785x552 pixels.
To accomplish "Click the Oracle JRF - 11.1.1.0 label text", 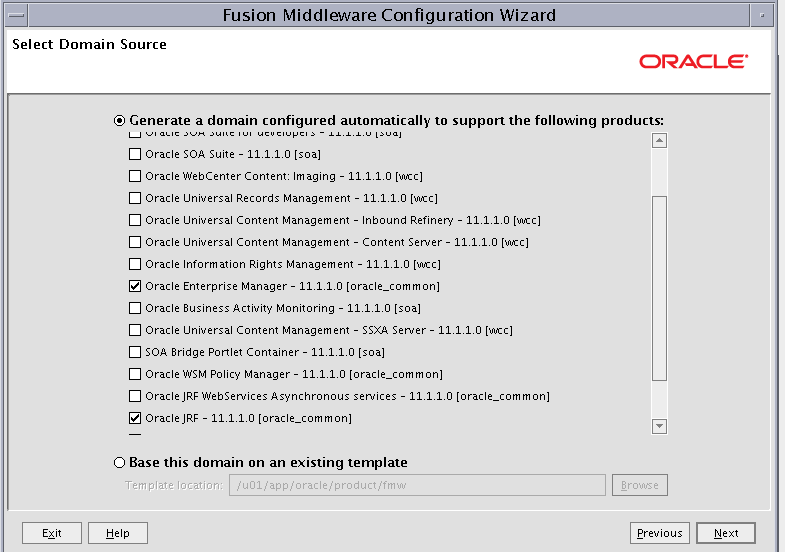I will [x=248, y=418].
